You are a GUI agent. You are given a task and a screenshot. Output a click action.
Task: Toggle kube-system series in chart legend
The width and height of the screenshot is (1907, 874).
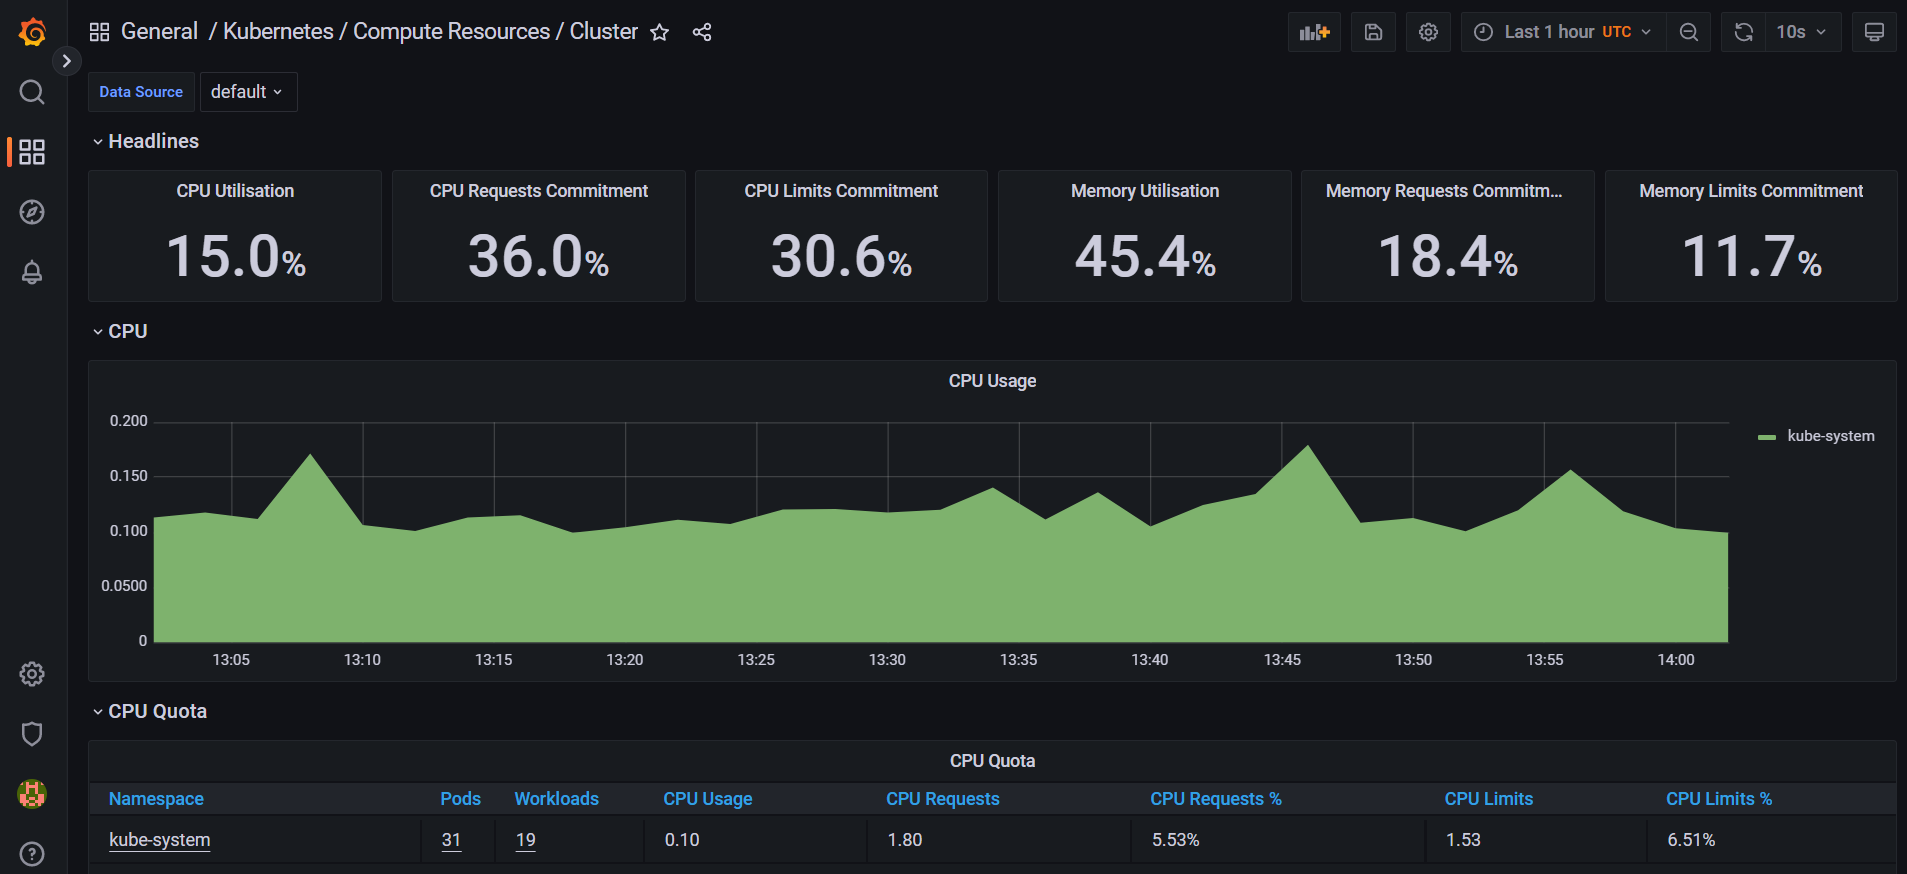[1830, 436]
